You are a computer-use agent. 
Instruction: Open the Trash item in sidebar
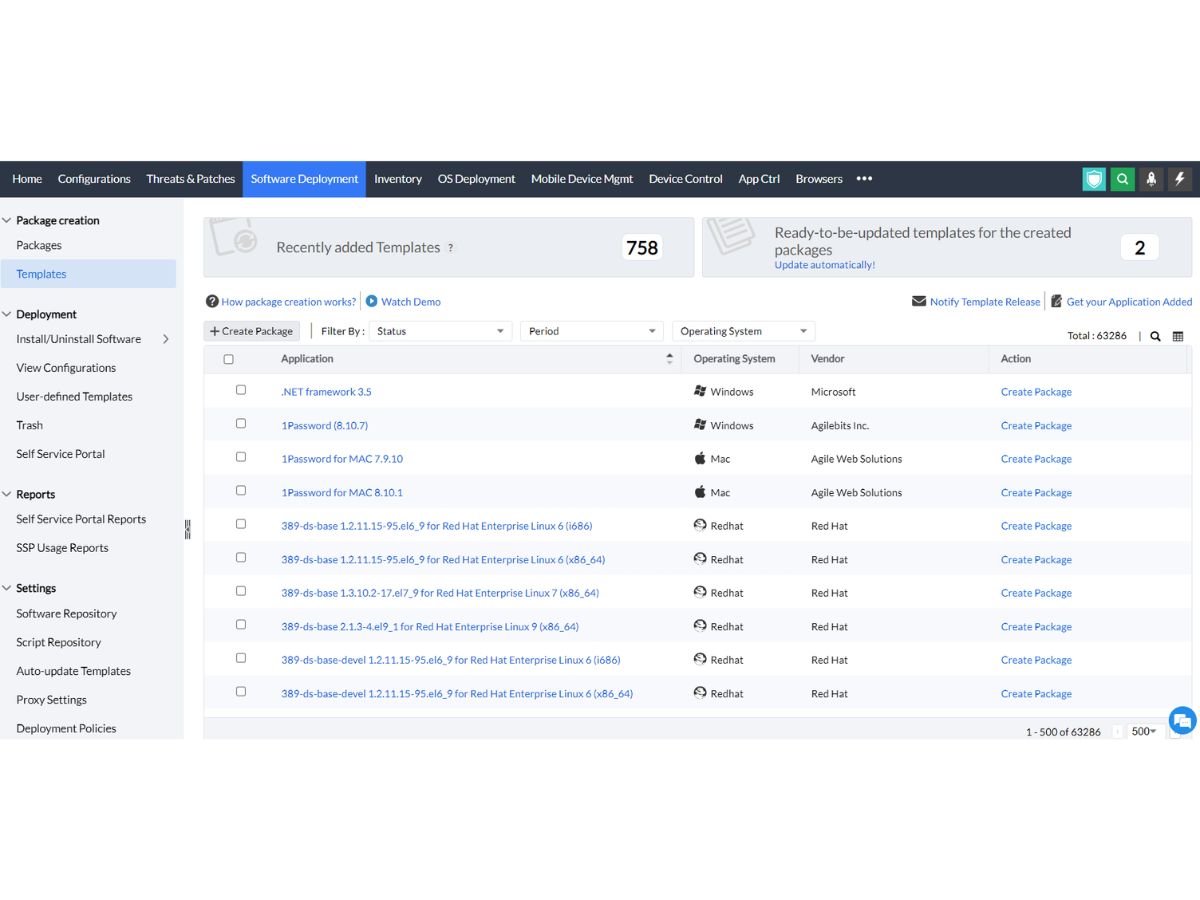(x=29, y=425)
